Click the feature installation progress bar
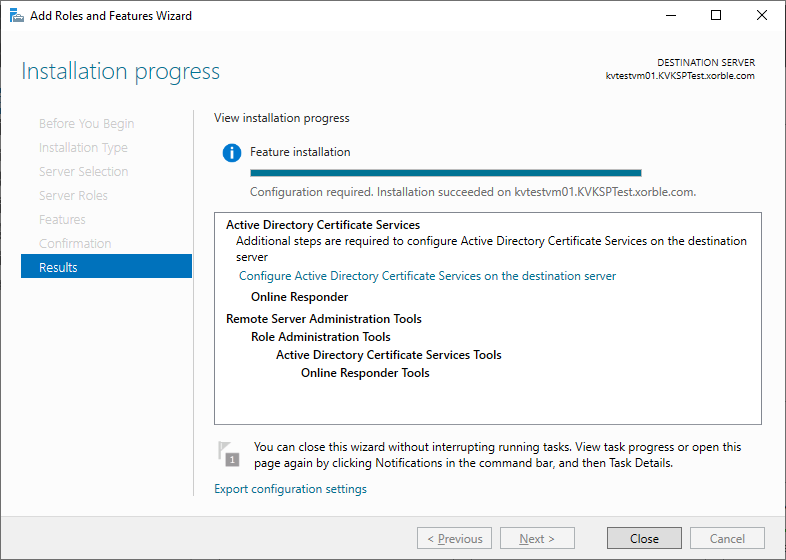Image resolution: width=786 pixels, height=560 pixels. point(445,173)
